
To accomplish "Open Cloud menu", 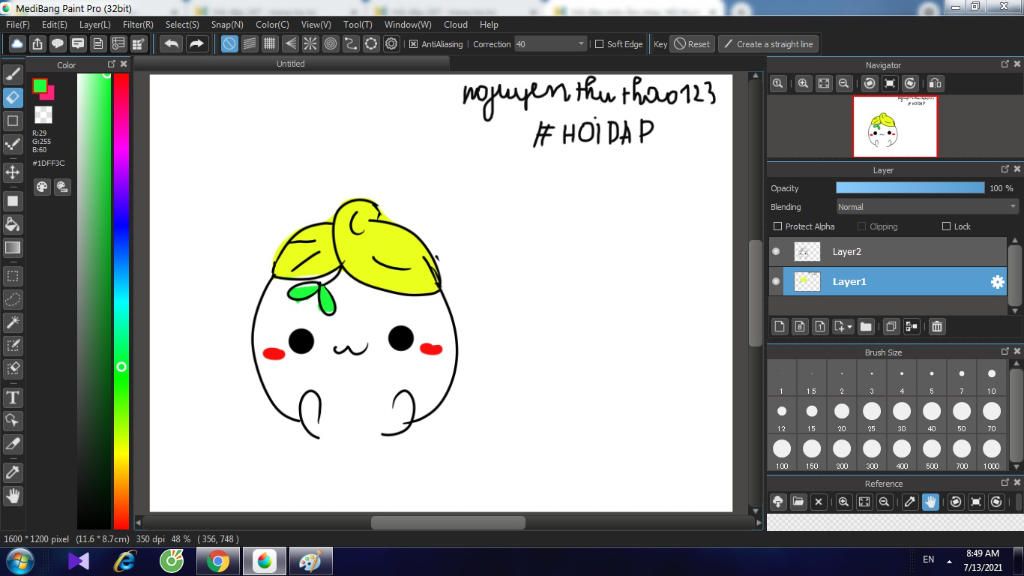I will point(455,24).
